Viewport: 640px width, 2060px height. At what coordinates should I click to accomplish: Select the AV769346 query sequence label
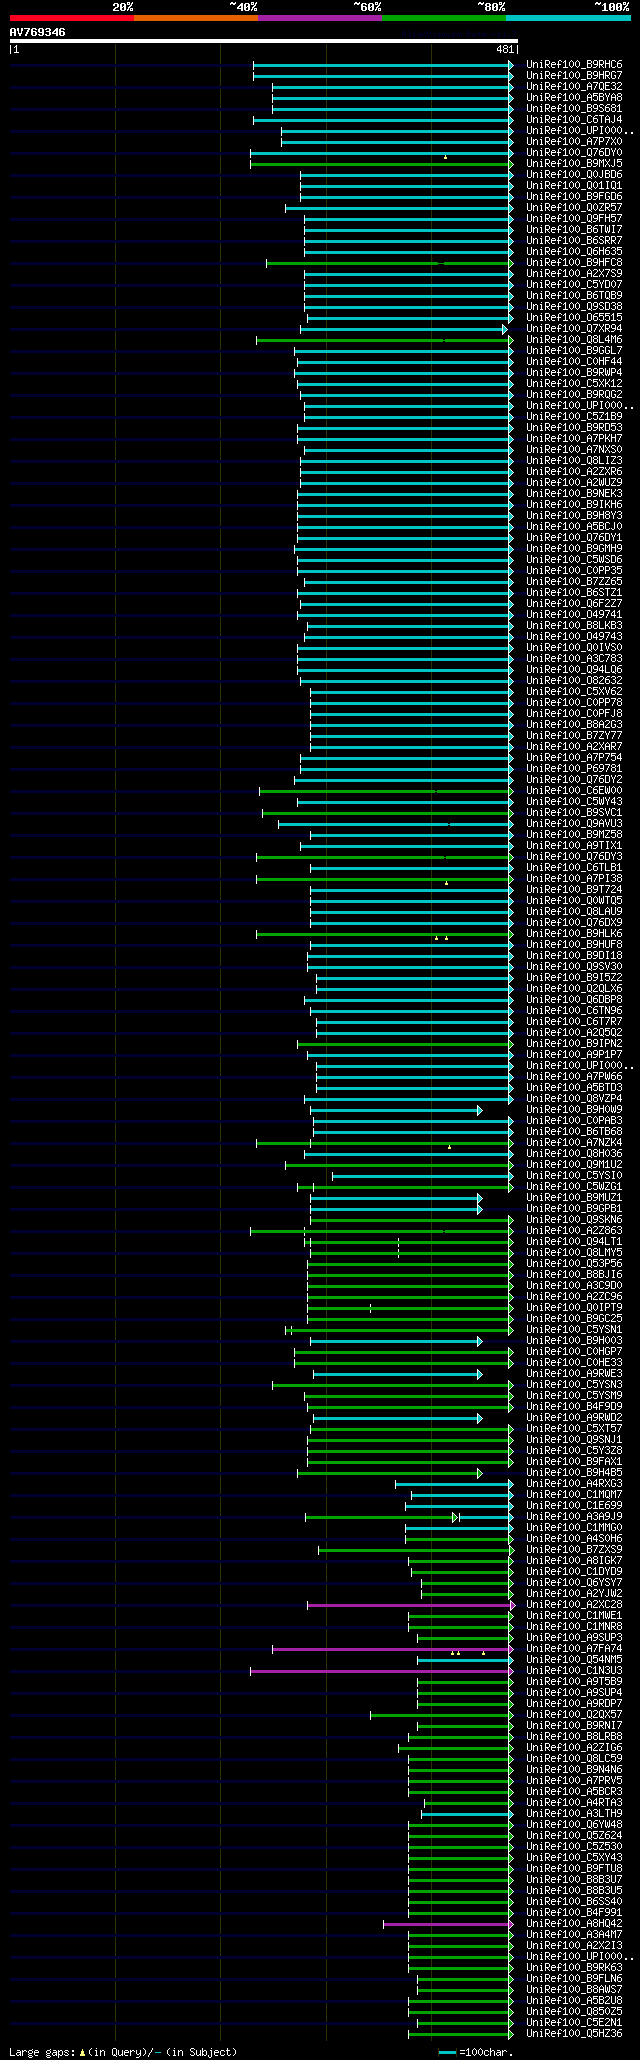coord(38,32)
